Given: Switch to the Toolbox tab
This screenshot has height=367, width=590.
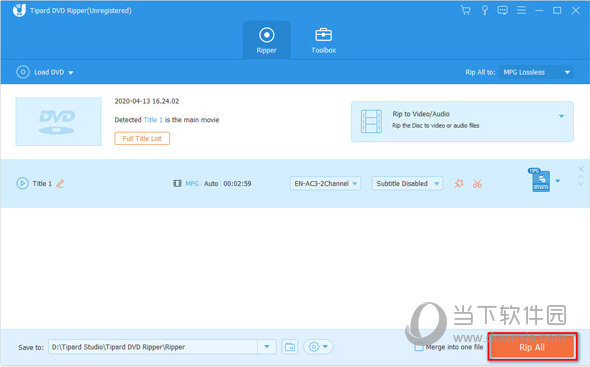Looking at the screenshot, I should pos(324,40).
